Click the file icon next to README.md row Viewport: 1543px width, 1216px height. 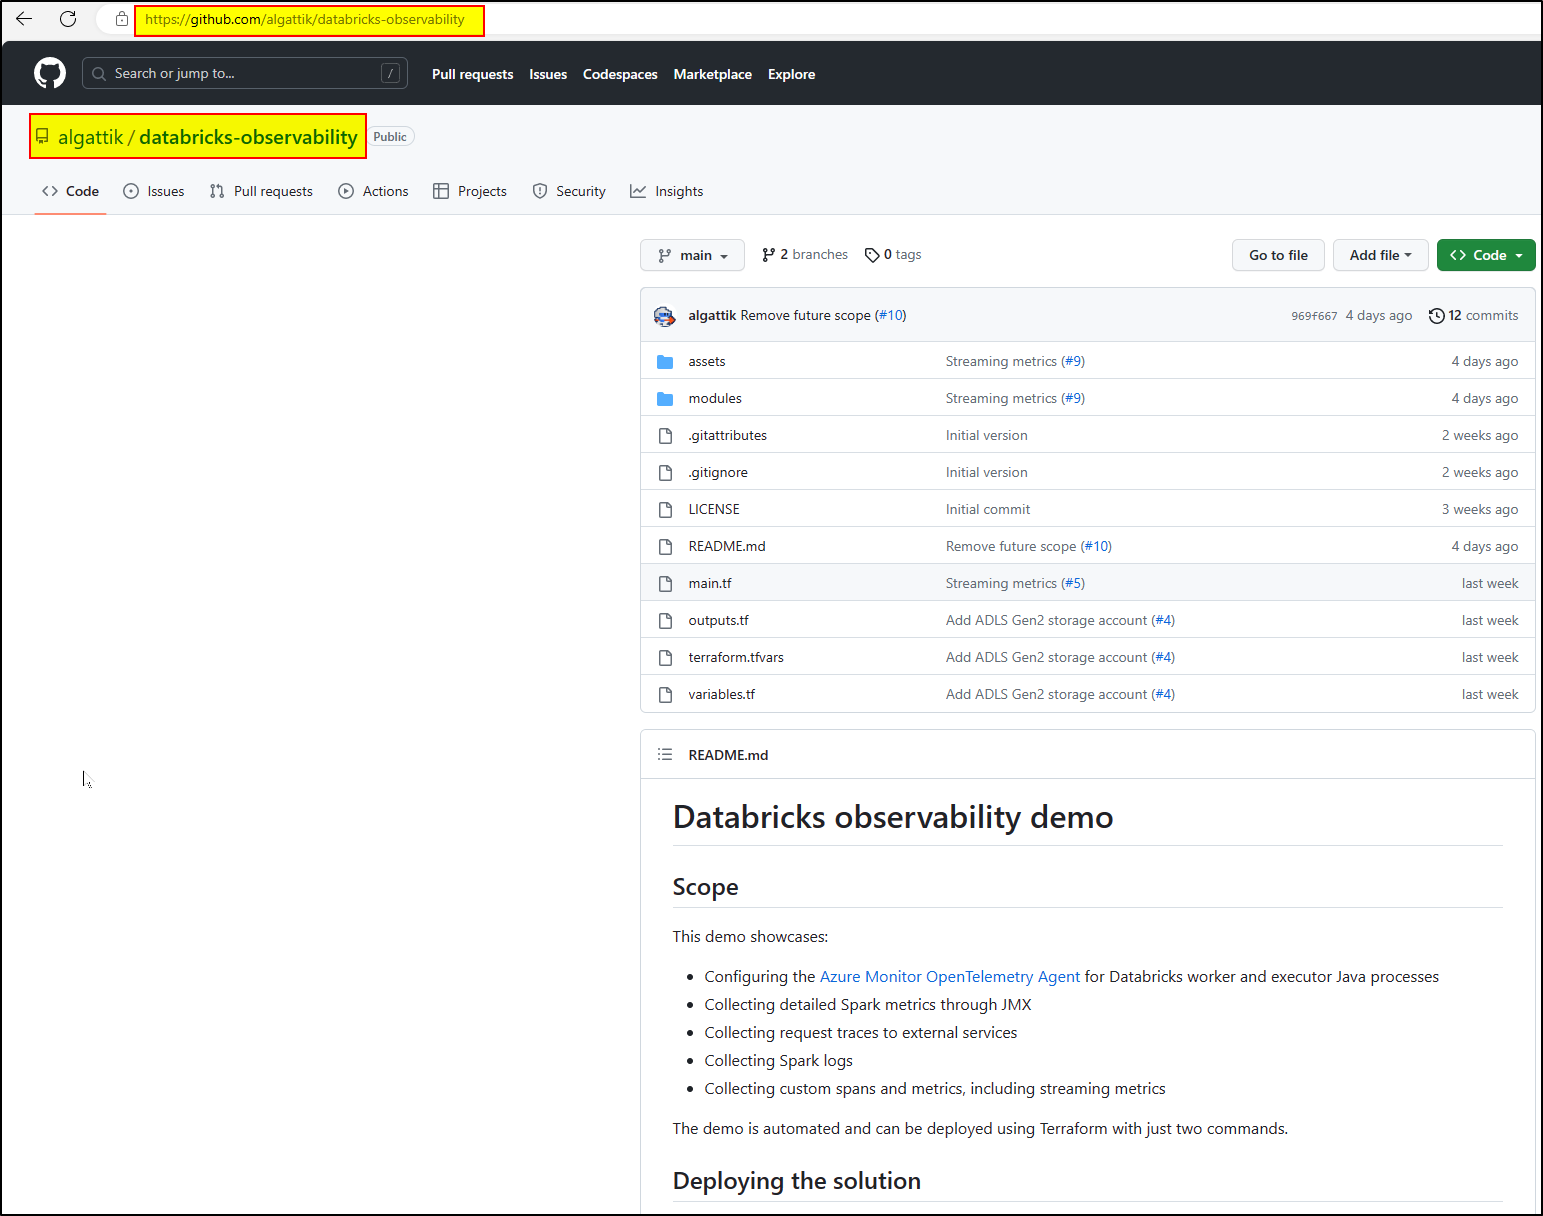pyautogui.click(x=665, y=546)
